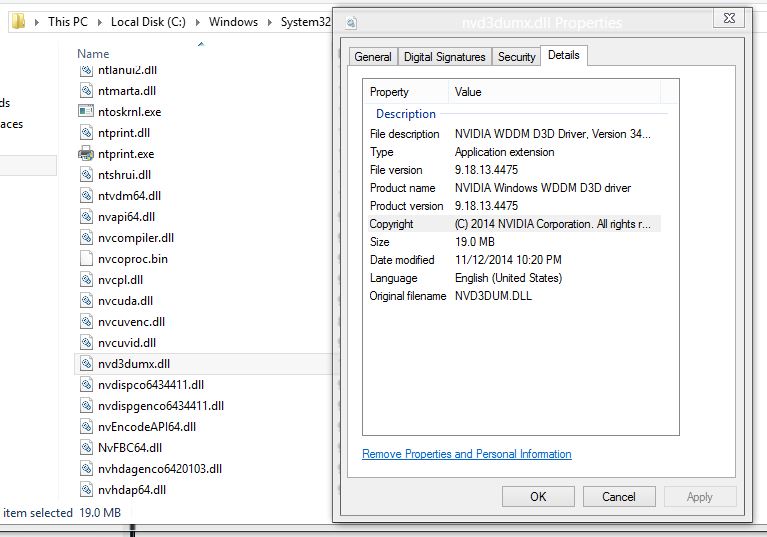Click the OK button

[538, 497]
